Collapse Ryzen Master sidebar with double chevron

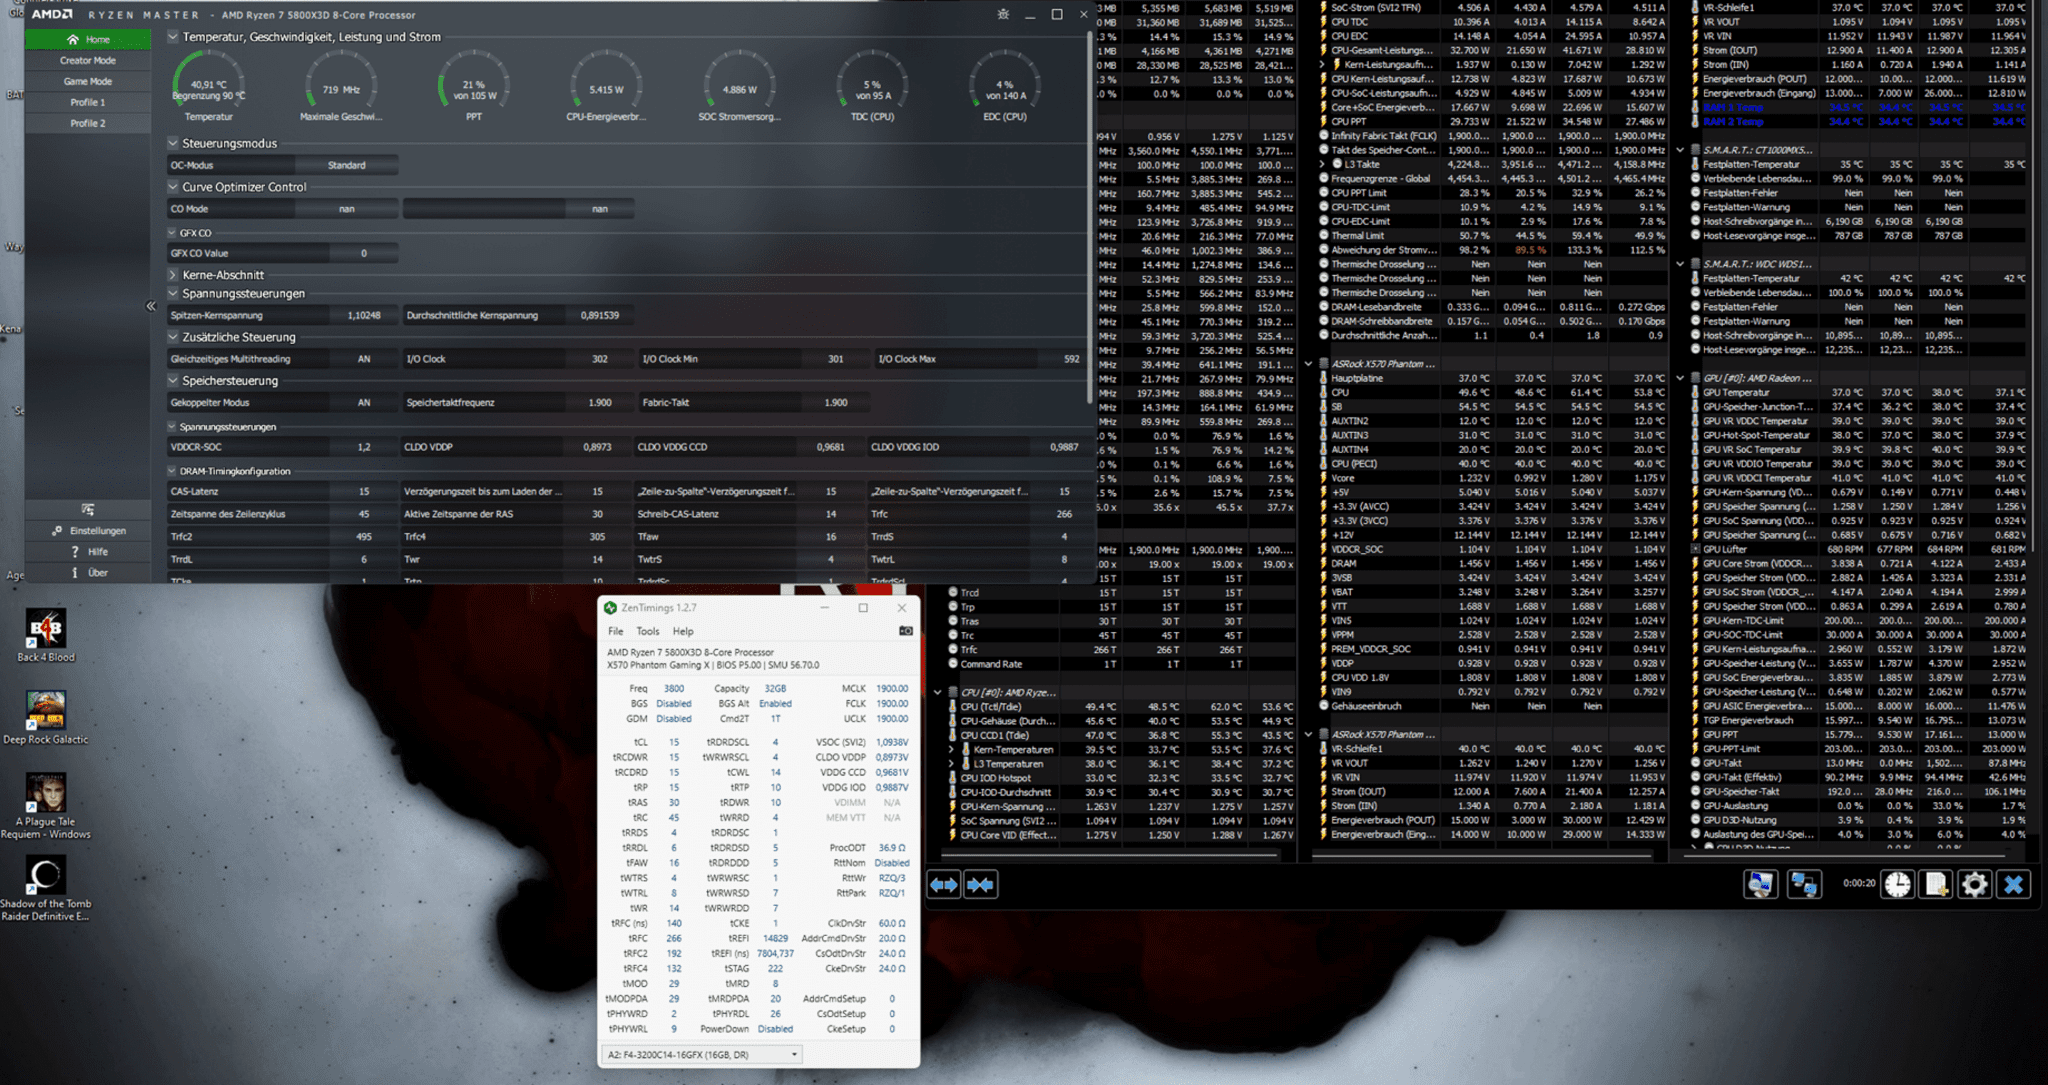click(x=151, y=306)
